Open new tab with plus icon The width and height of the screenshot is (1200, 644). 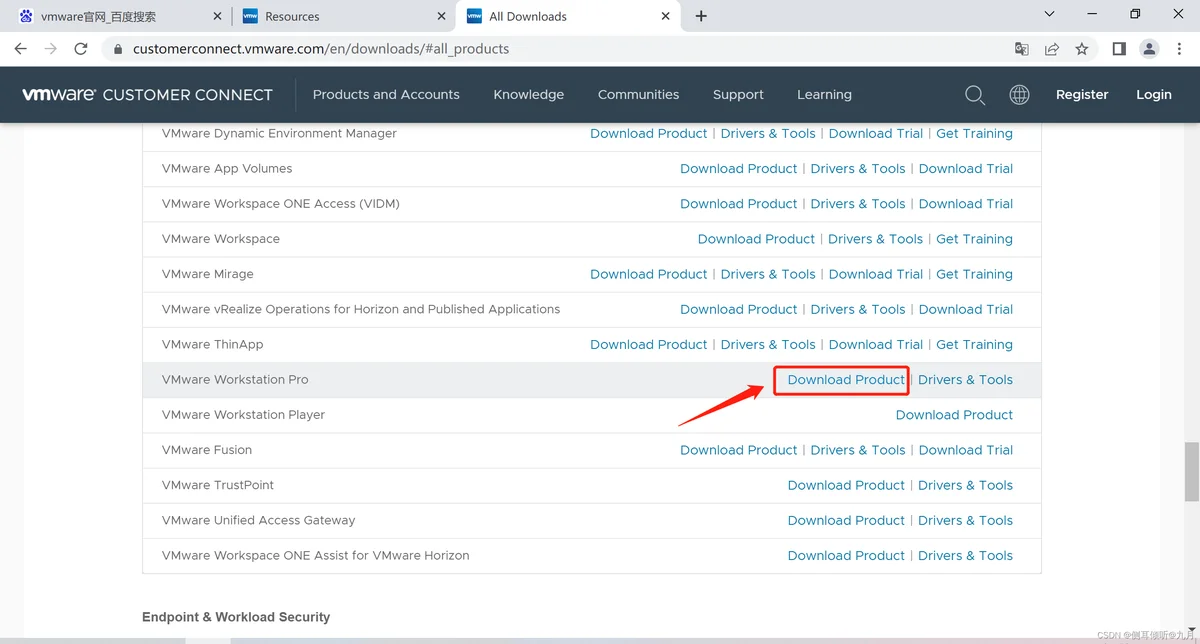click(701, 16)
